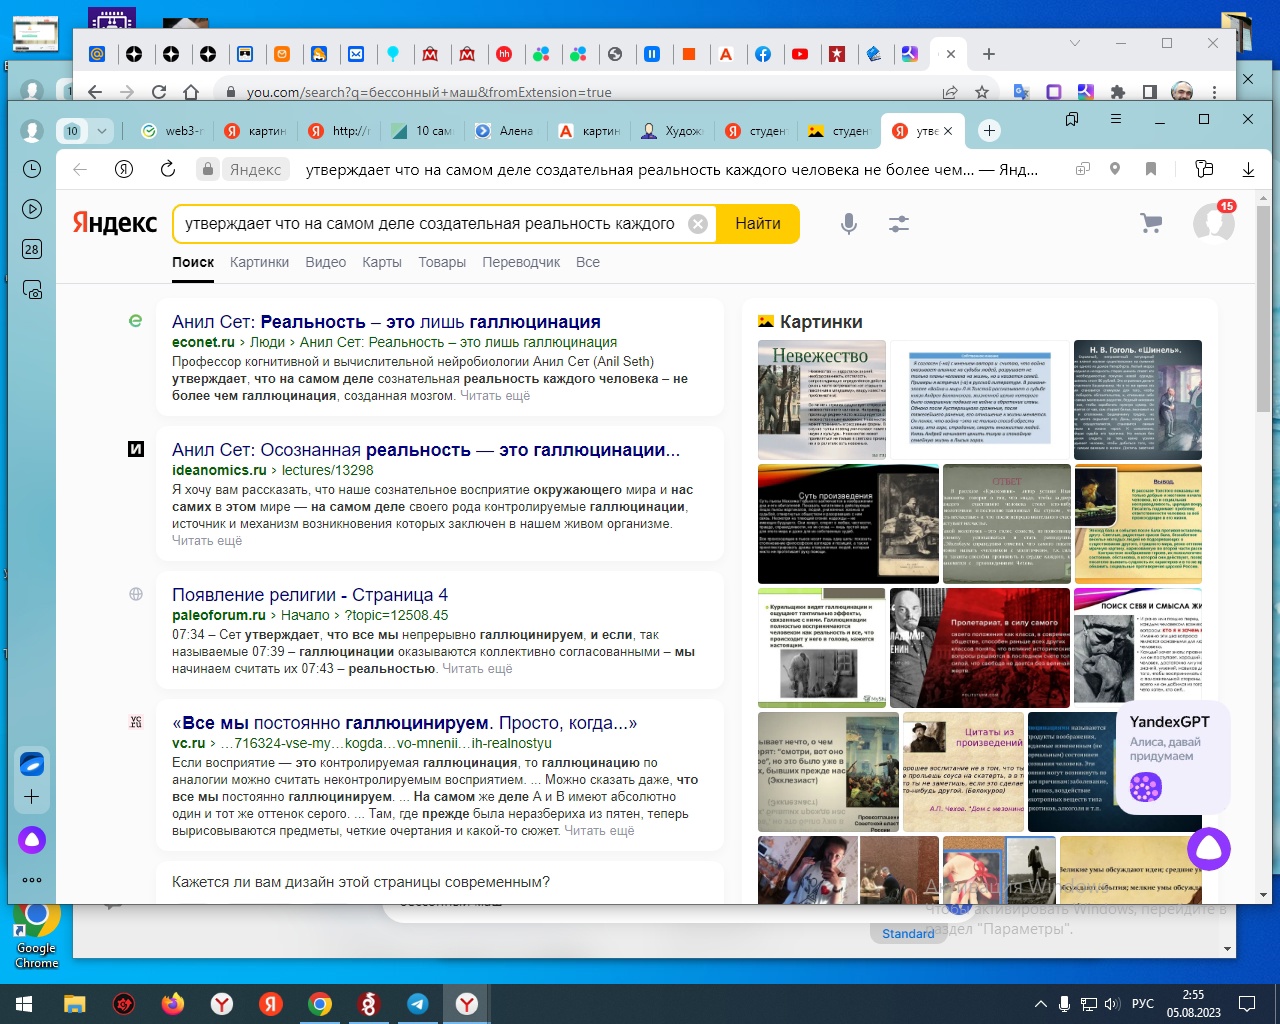Image resolution: width=1280 pixels, height=1024 pixels.
Task: Click the Yandex logo
Action: [x=115, y=223]
